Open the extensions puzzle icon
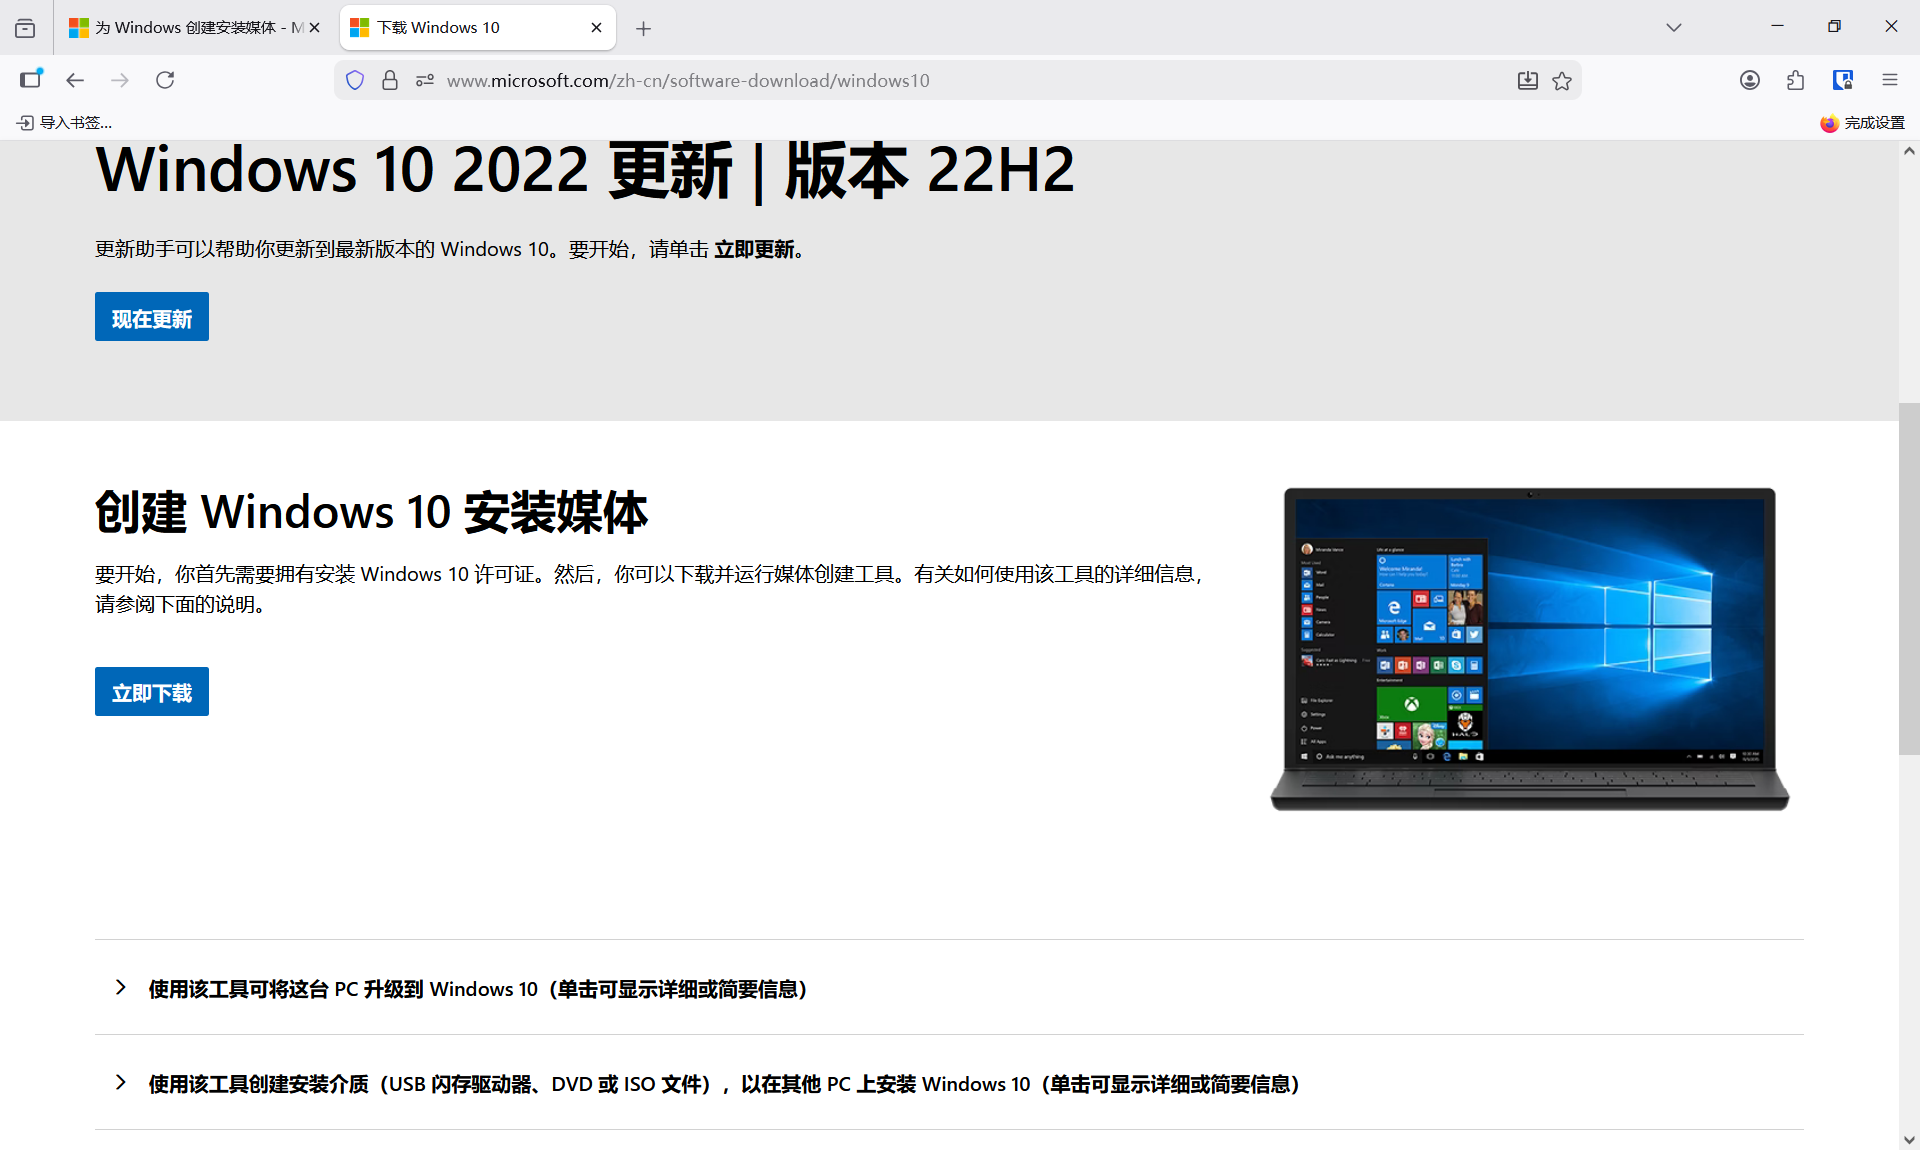 [1796, 80]
